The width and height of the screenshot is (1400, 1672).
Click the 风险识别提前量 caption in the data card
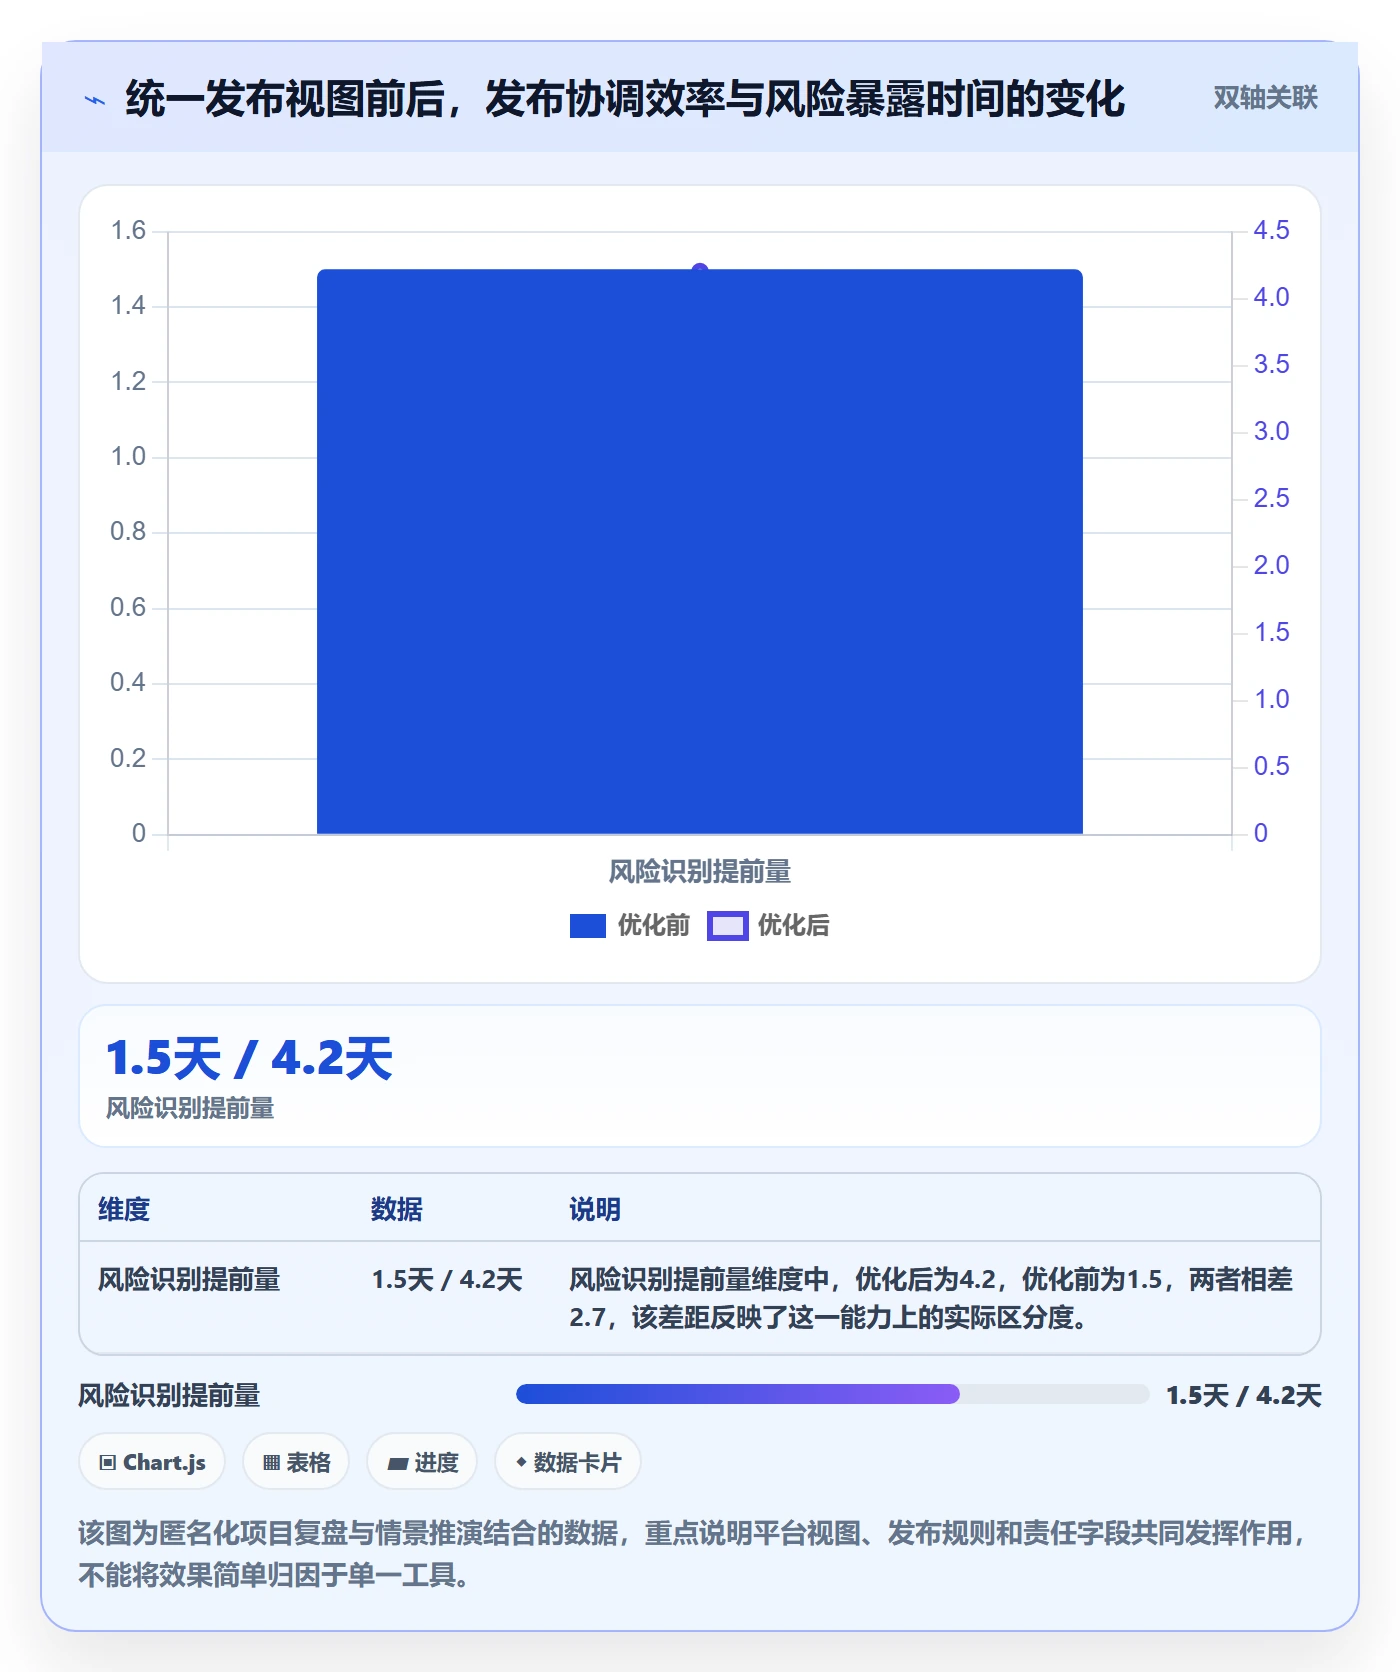[x=190, y=1108]
